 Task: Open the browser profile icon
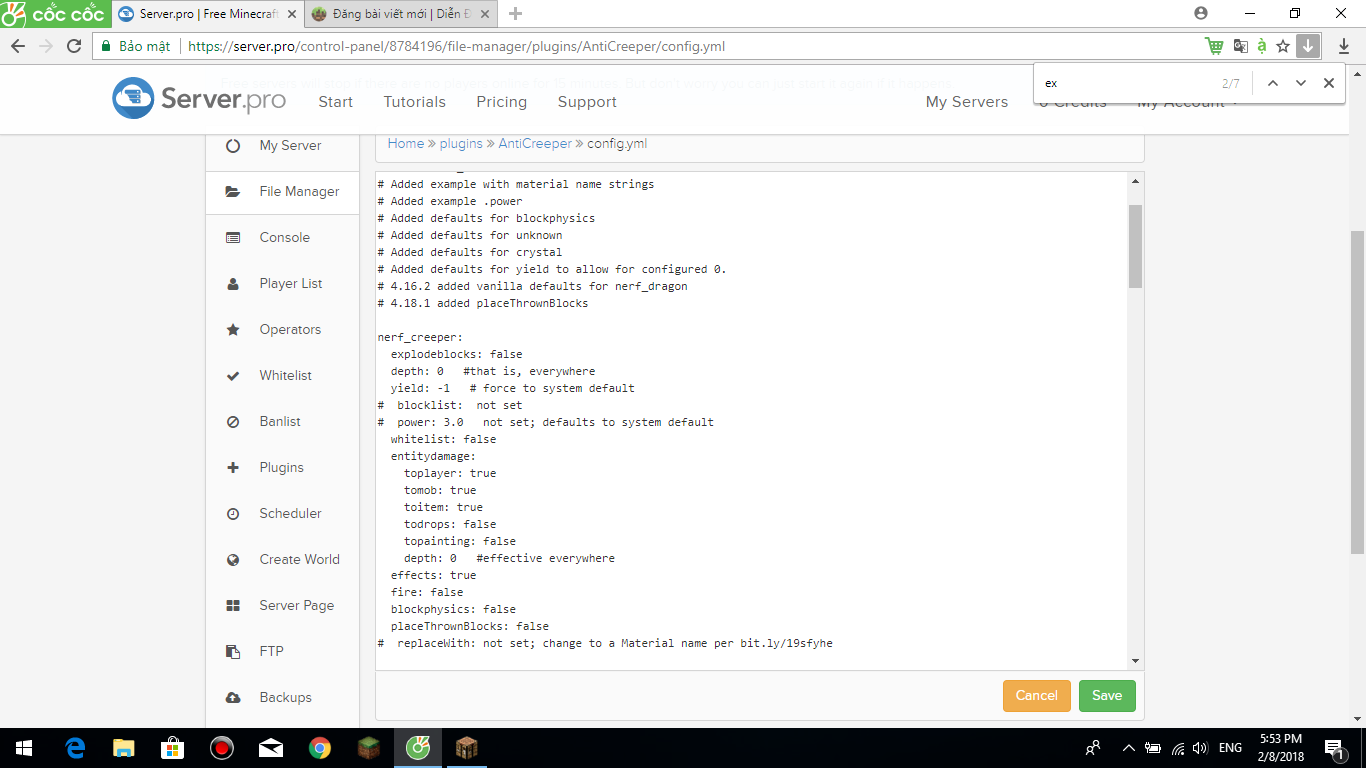coord(1200,13)
